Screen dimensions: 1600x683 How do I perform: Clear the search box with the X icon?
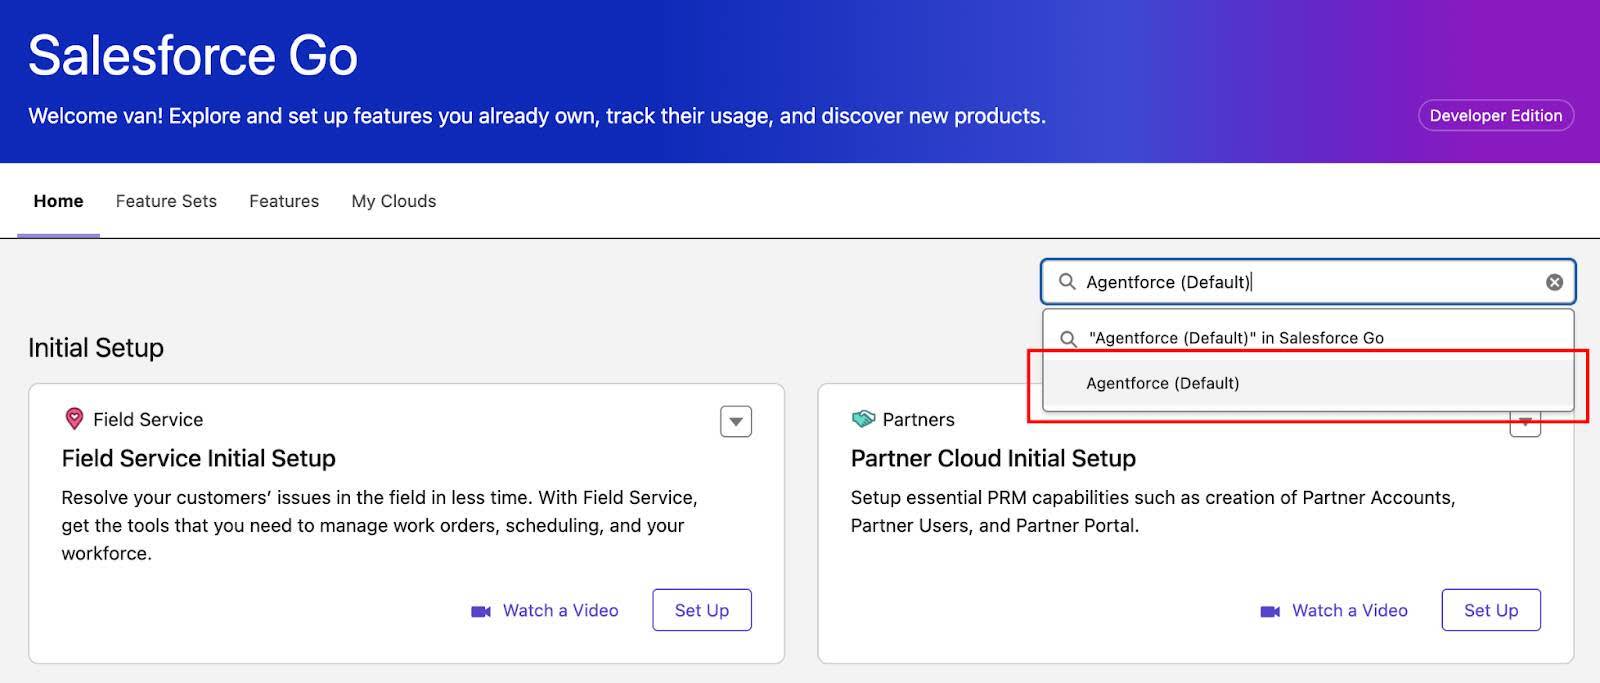click(x=1554, y=282)
